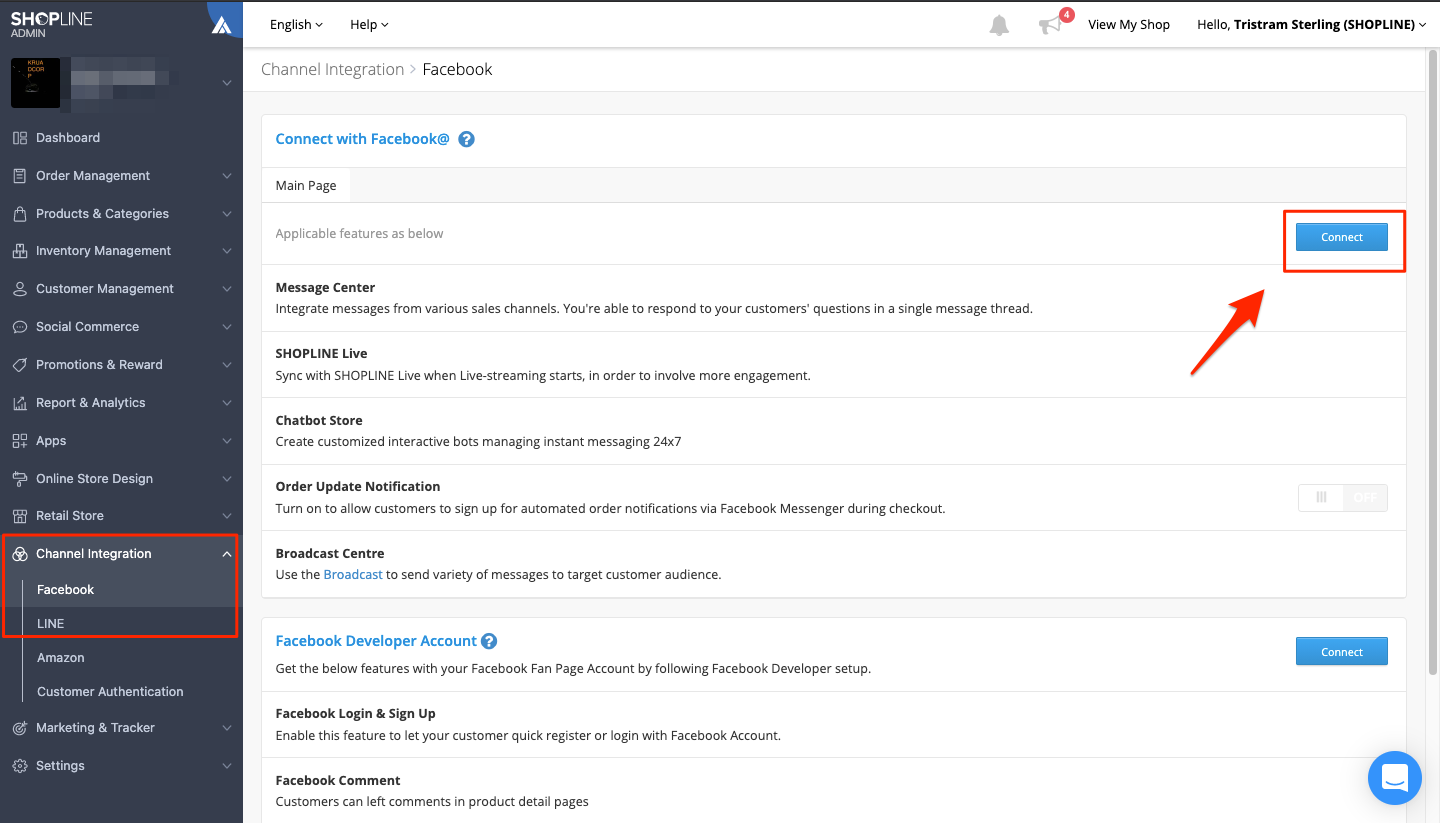Click the SHOPLINE Live heading text
The height and width of the screenshot is (823, 1440).
(x=321, y=354)
